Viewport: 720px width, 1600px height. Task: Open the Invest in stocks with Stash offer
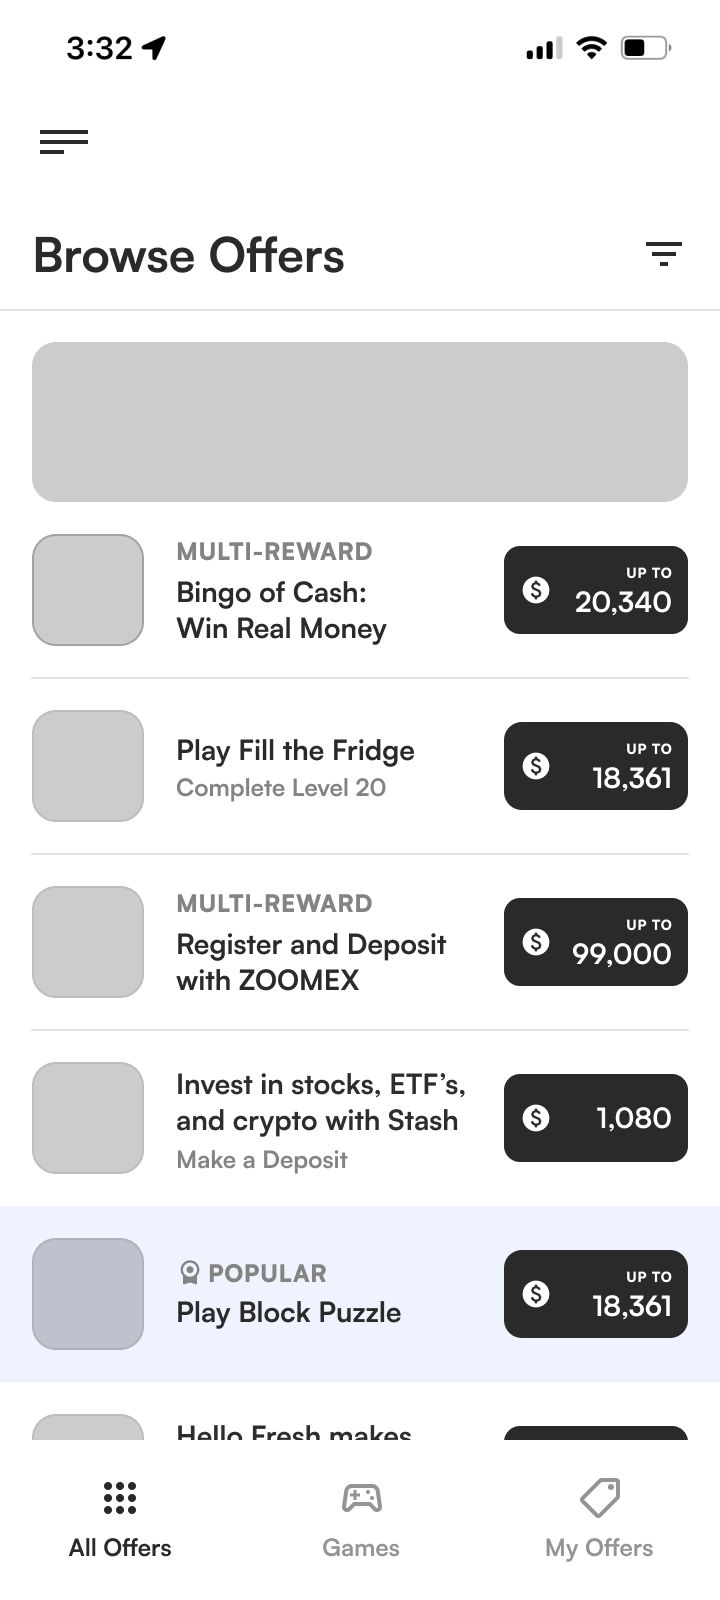pos(320,1102)
